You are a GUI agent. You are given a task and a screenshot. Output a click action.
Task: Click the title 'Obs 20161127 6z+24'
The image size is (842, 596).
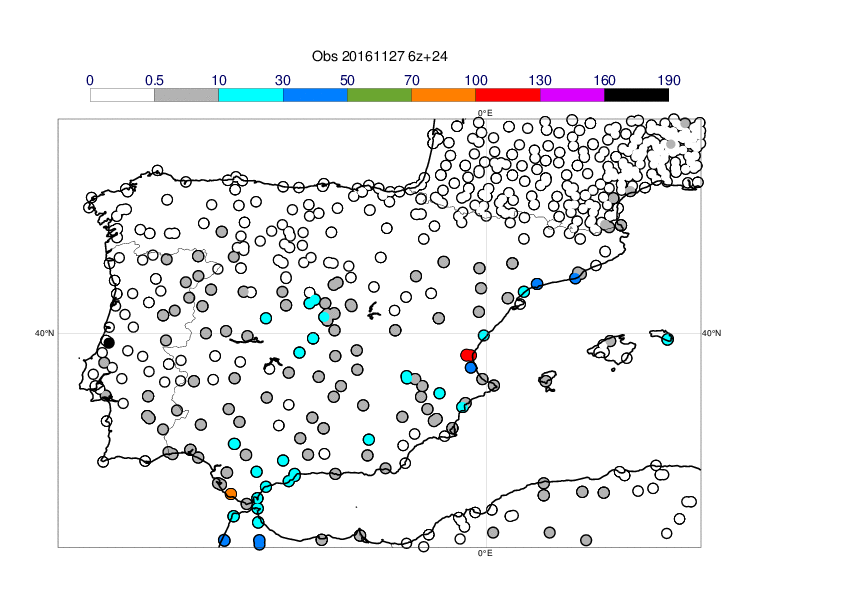pos(380,56)
